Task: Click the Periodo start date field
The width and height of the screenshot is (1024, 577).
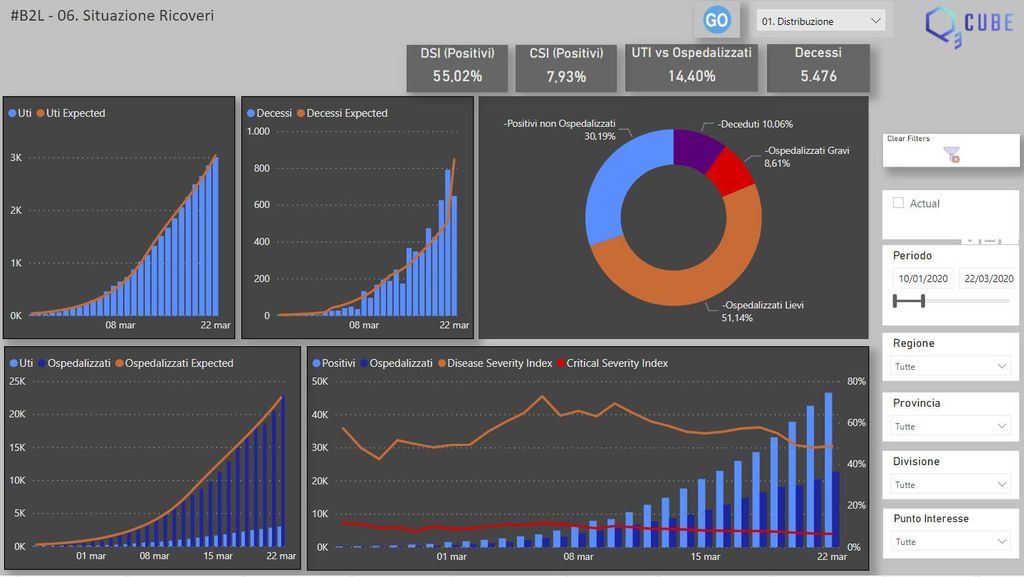Action: tap(922, 279)
